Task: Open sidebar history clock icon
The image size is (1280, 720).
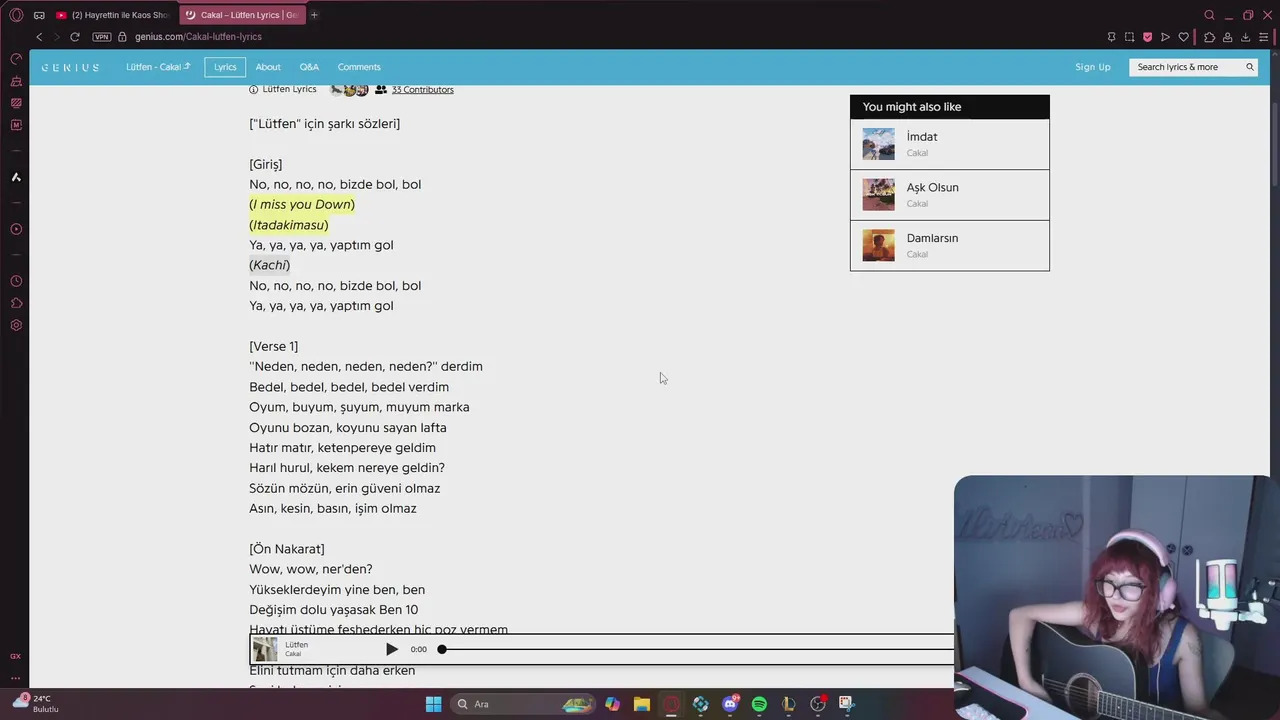Action: tap(16, 281)
